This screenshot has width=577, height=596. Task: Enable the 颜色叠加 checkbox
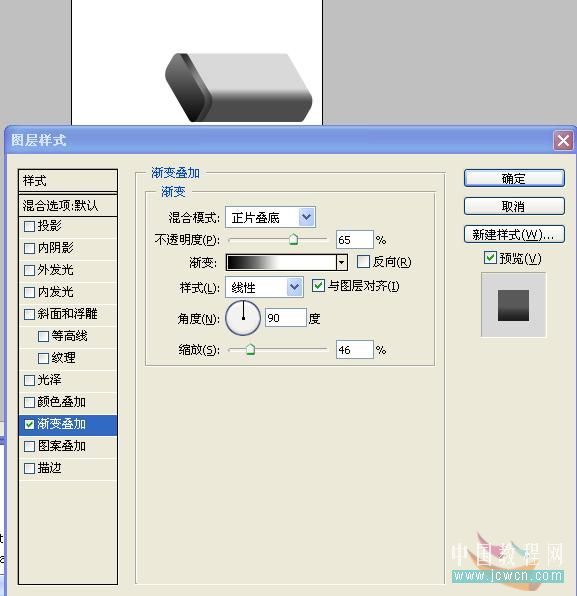point(29,403)
